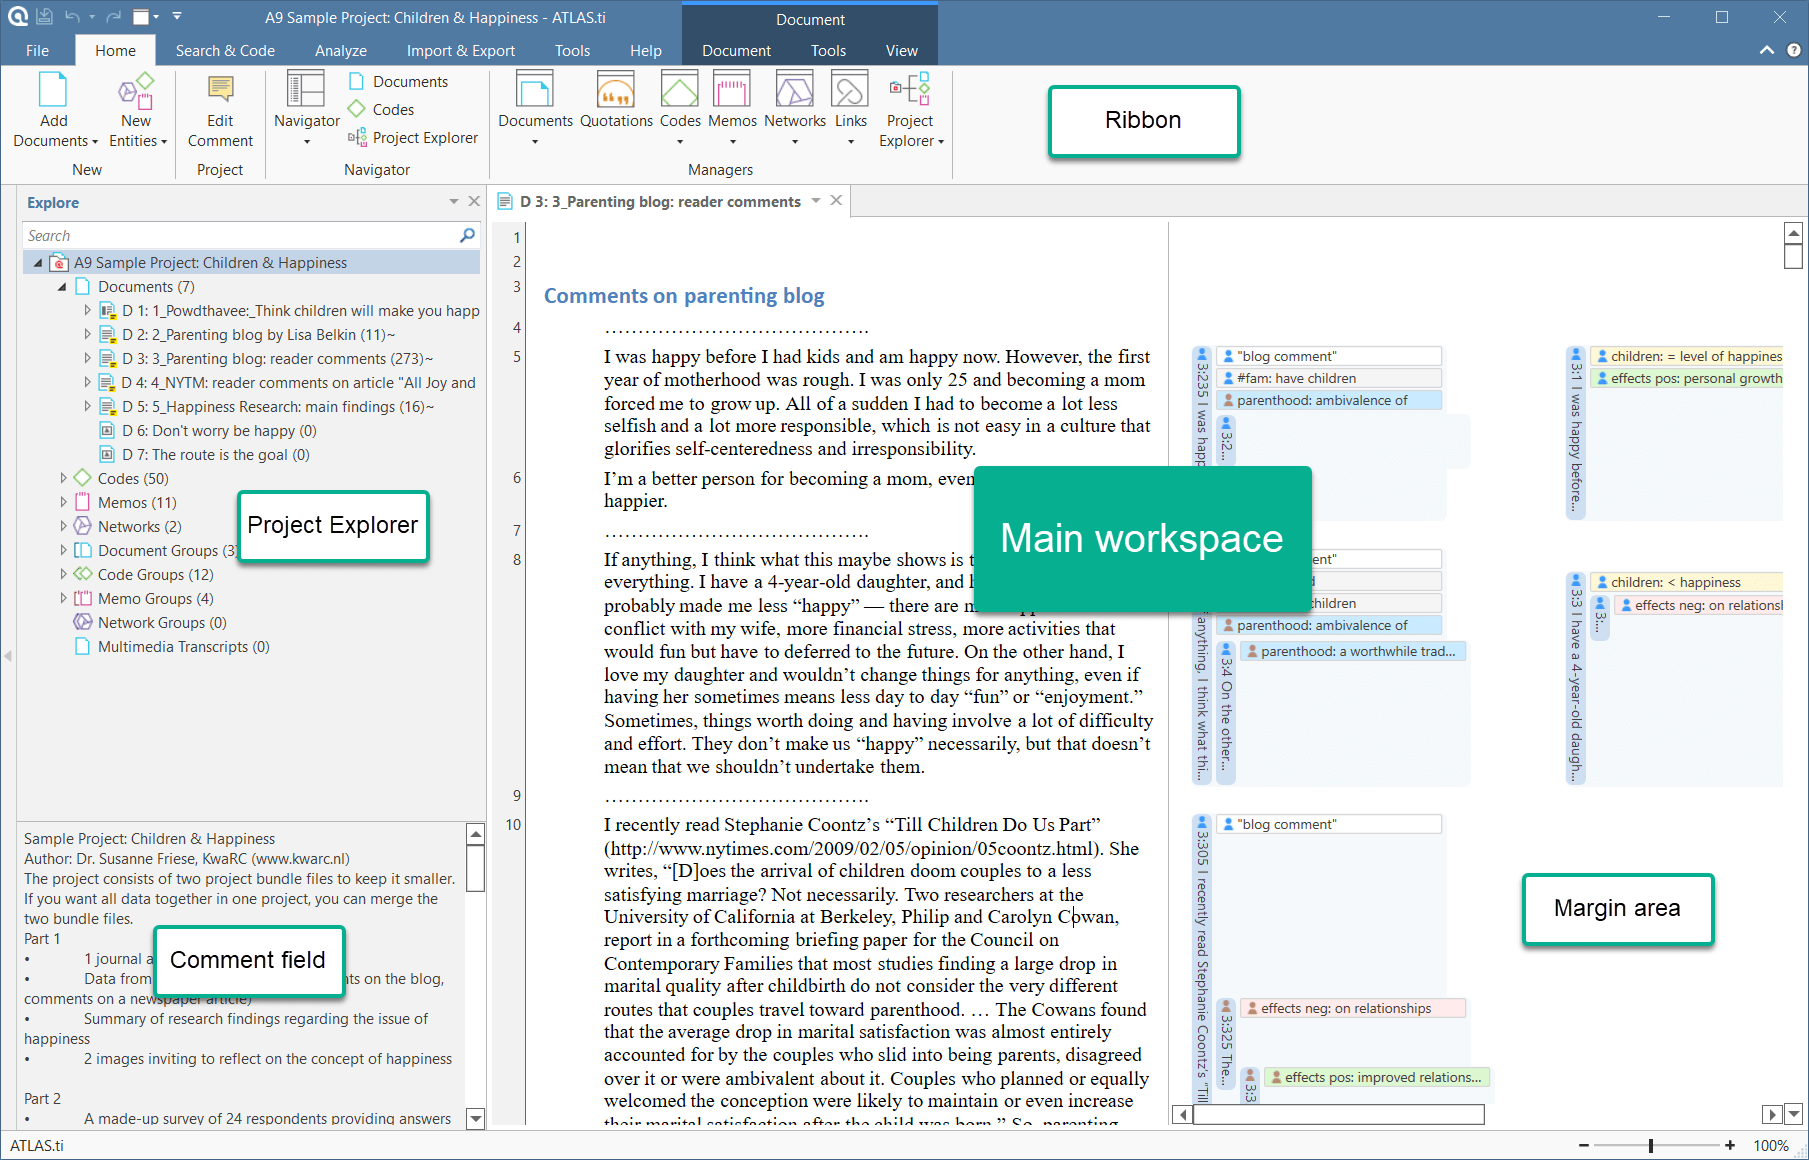Expand the Add Documents dropdown arrow
The image size is (1809, 1160).
(x=95, y=142)
